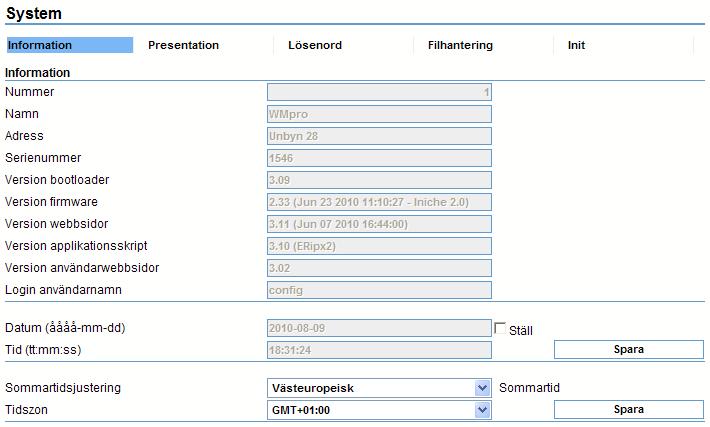Screen dimensions: 710x427
Task: Click the Version användarwebbsidor label
Action: pyautogui.click(x=82, y=268)
